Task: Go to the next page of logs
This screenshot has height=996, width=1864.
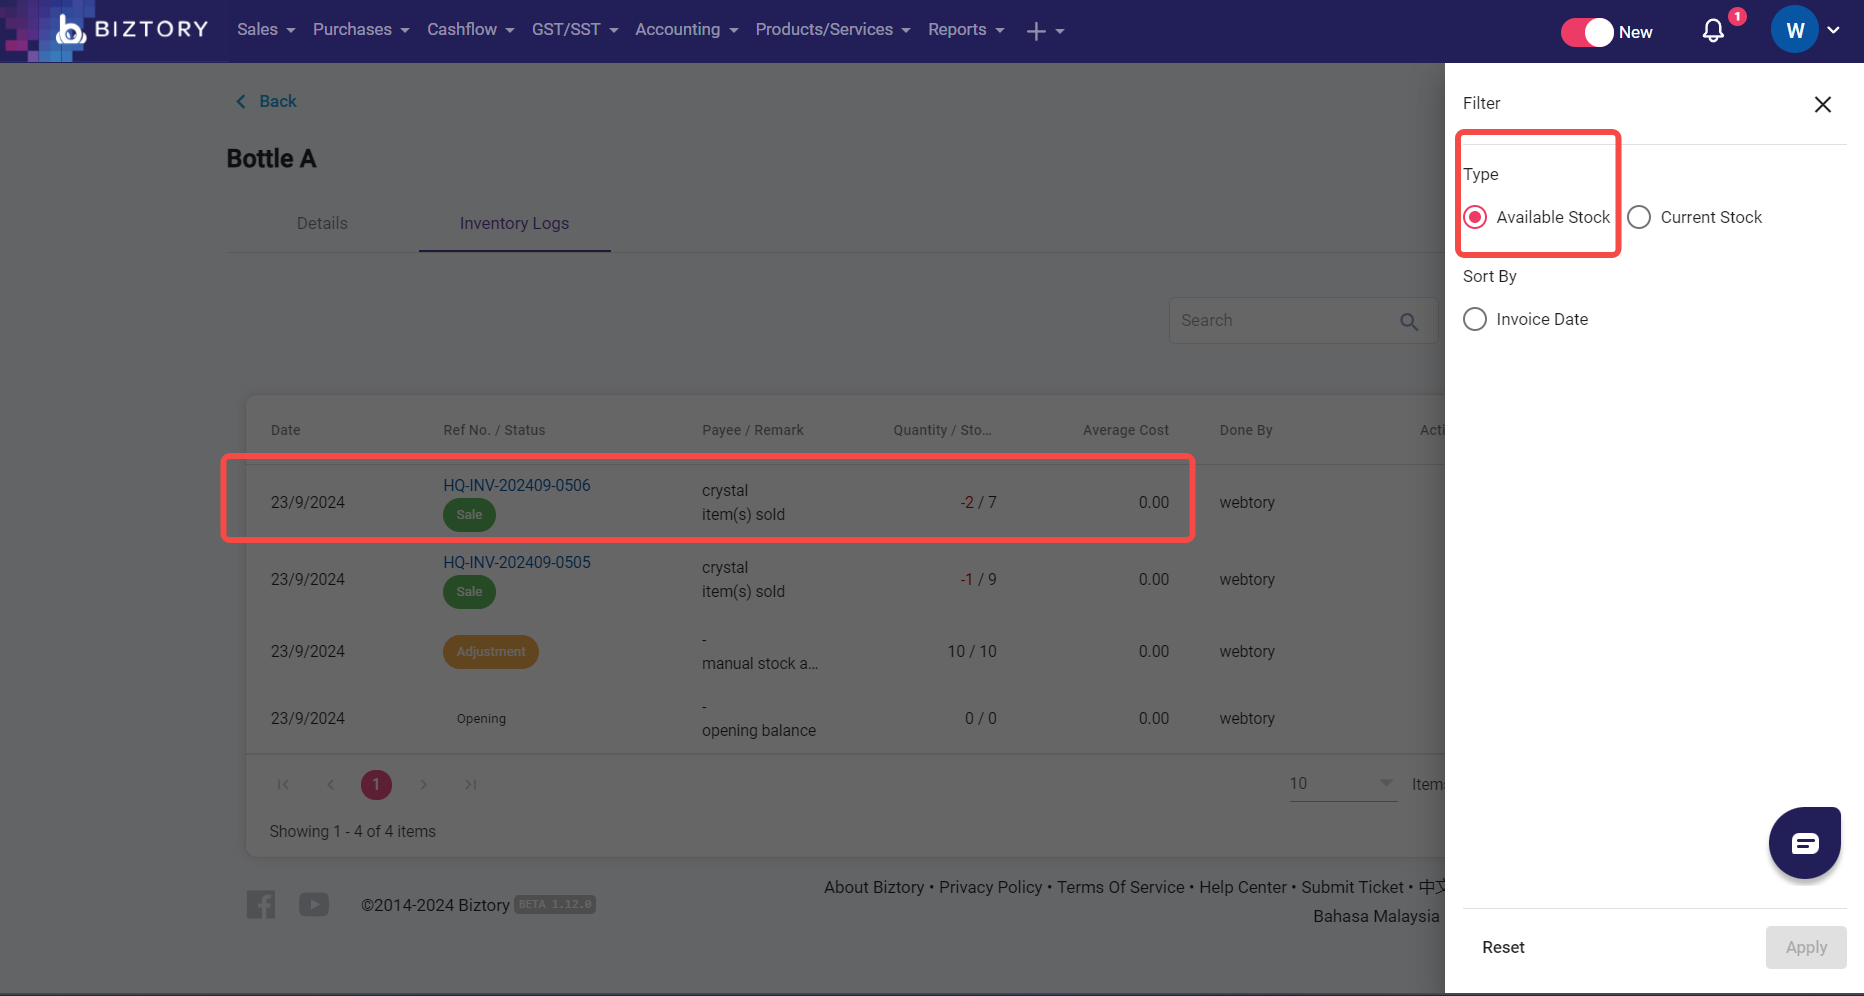Action: point(423,785)
